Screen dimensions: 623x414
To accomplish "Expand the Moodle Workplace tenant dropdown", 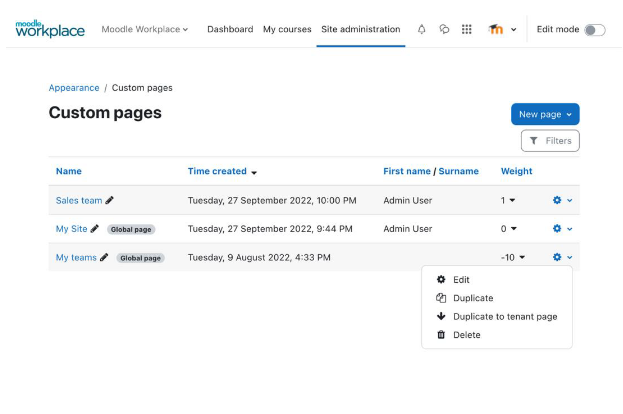I will click(145, 30).
